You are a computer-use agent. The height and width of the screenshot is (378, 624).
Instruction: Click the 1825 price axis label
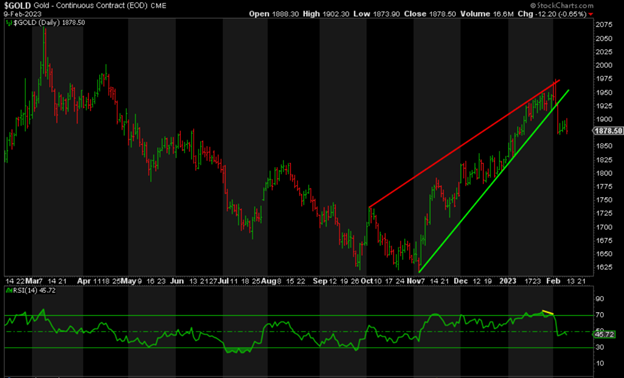pos(604,160)
